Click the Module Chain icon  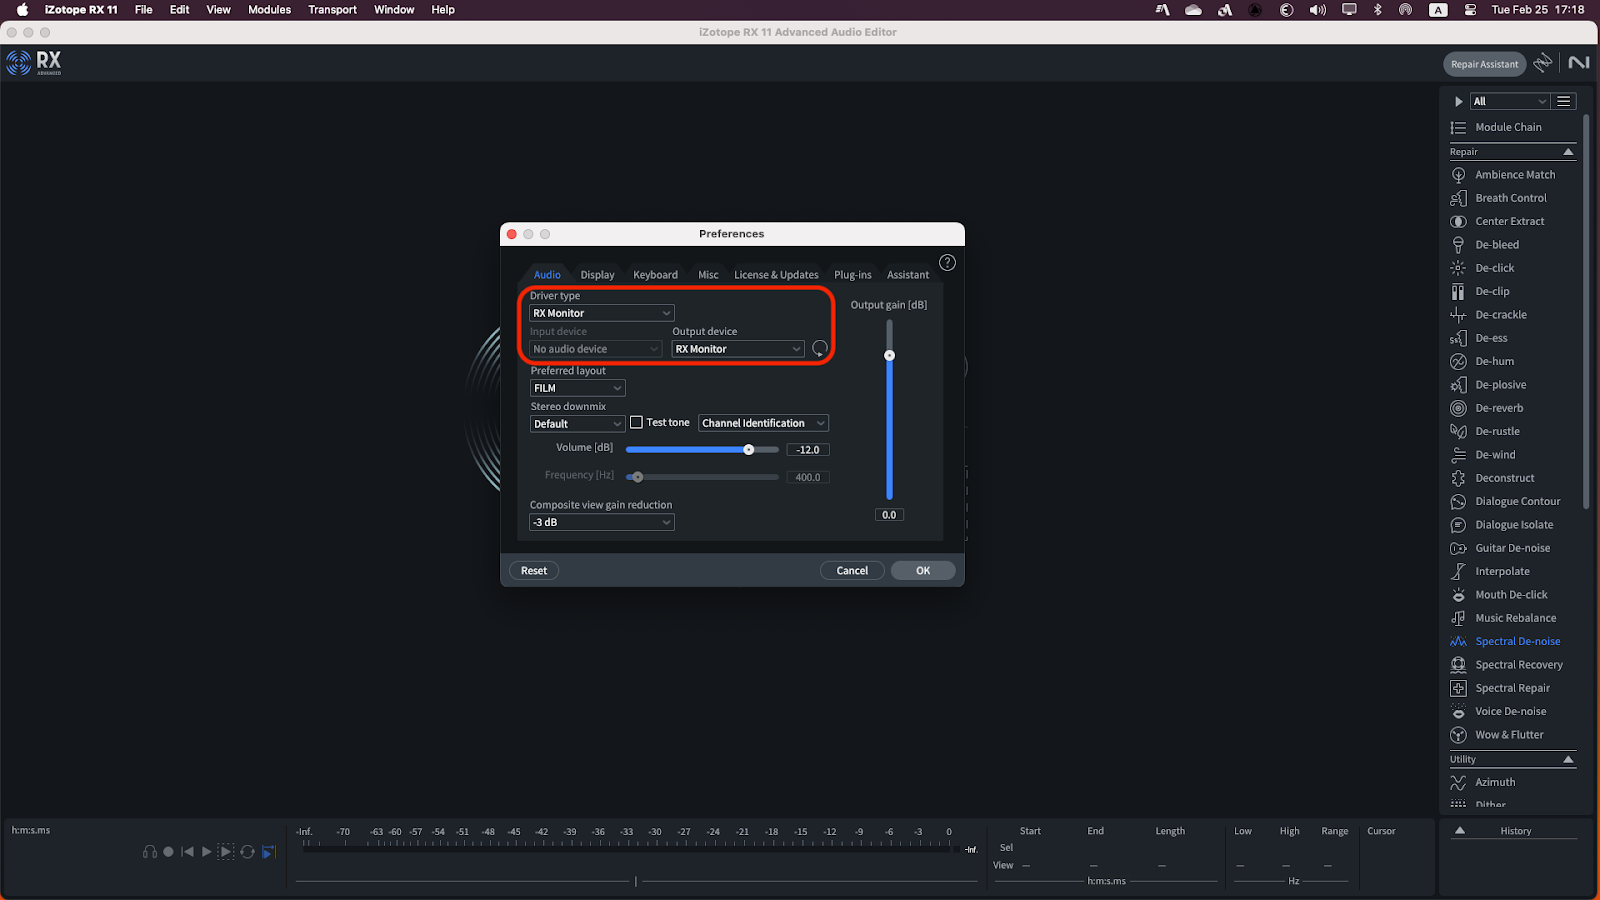1458,127
